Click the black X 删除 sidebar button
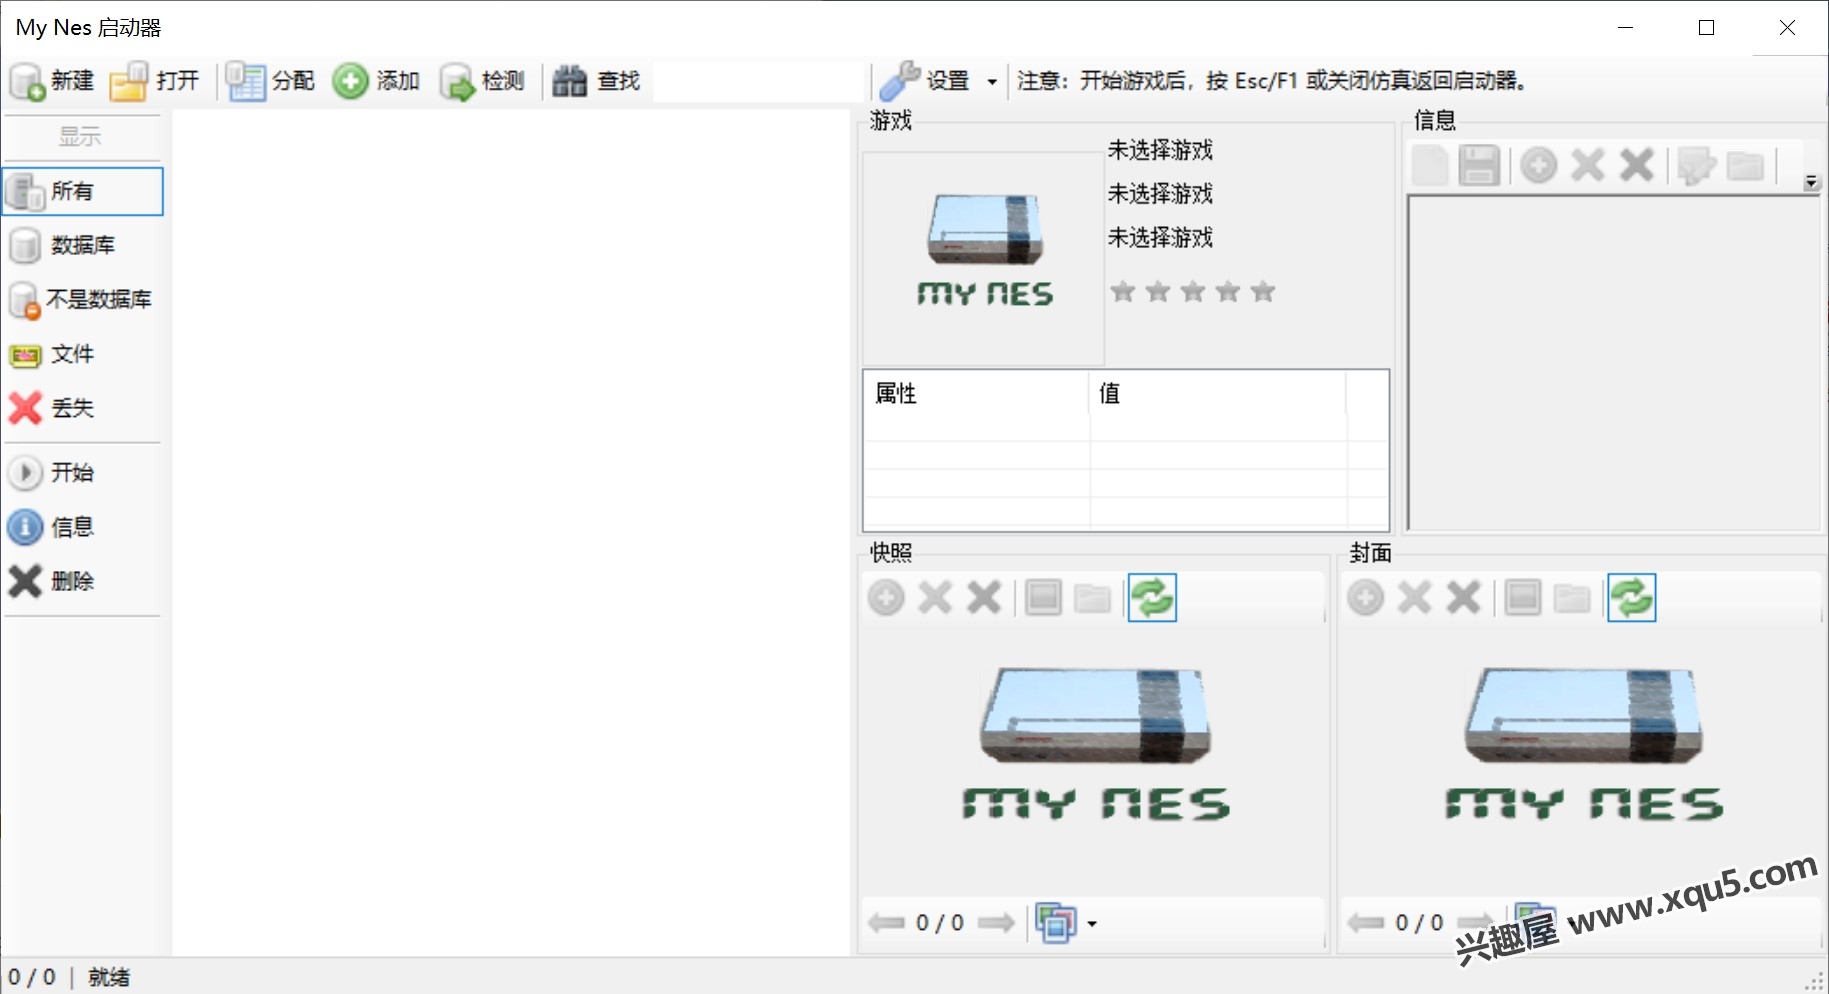 pyautogui.click(x=83, y=581)
